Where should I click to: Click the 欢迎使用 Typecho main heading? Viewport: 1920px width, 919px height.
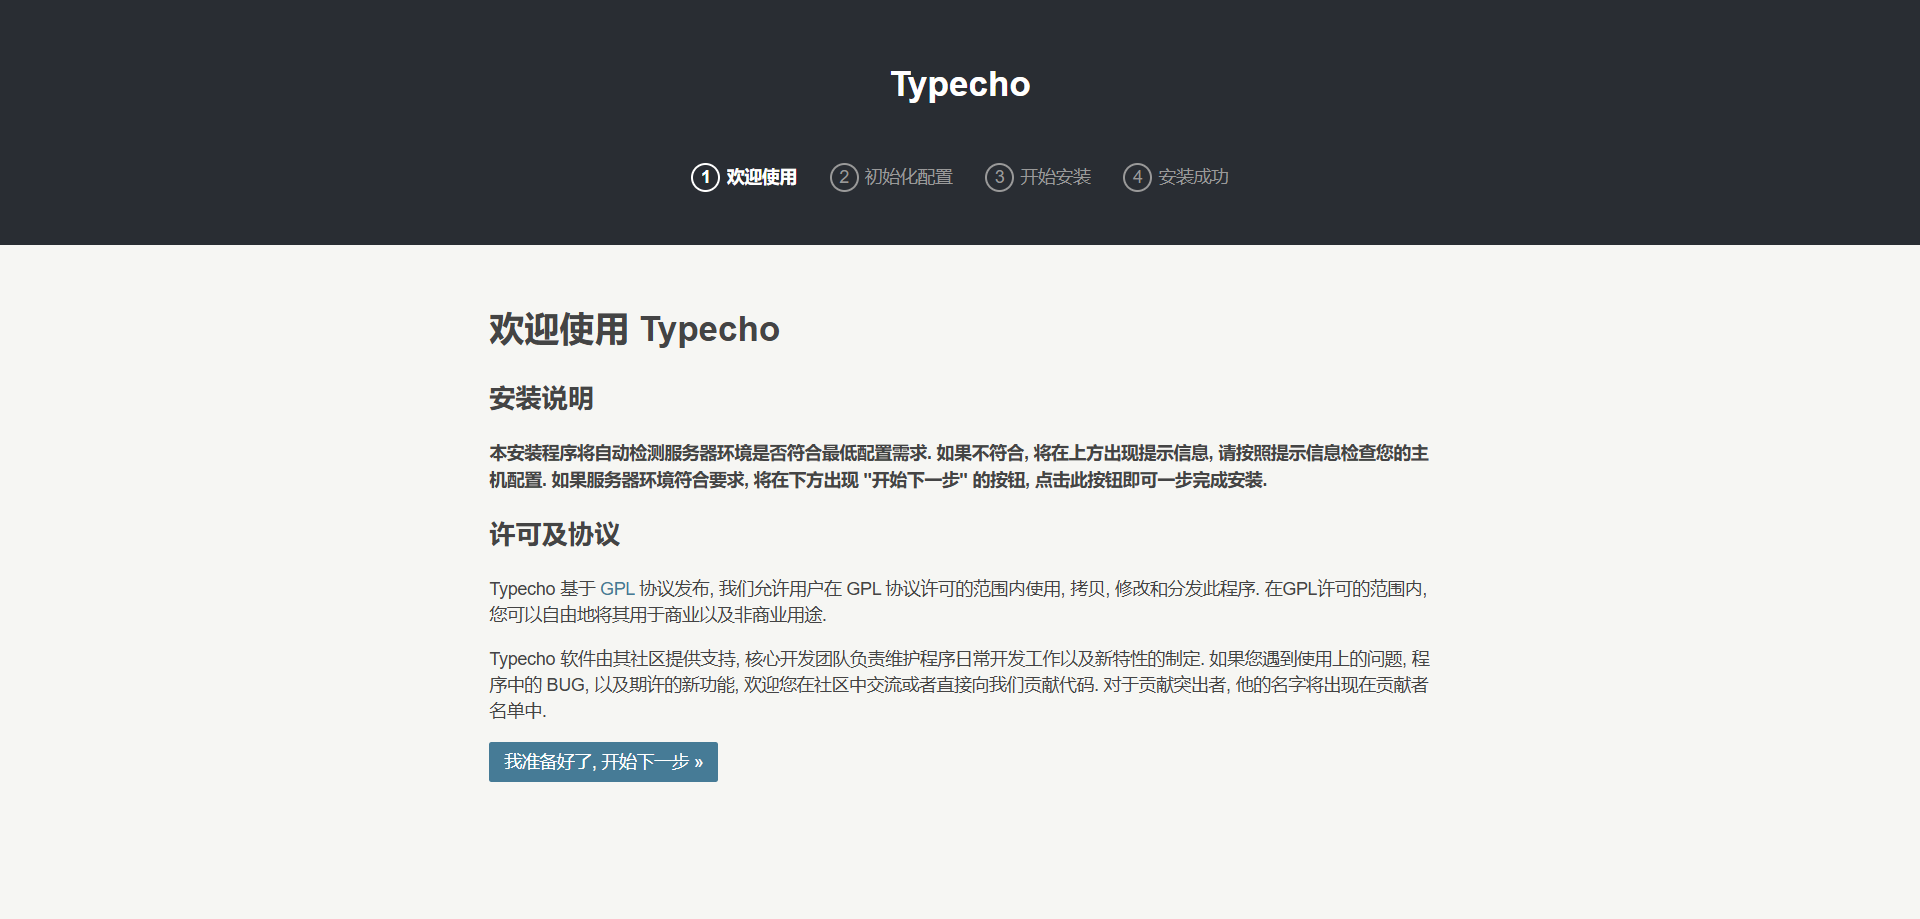pyautogui.click(x=634, y=329)
